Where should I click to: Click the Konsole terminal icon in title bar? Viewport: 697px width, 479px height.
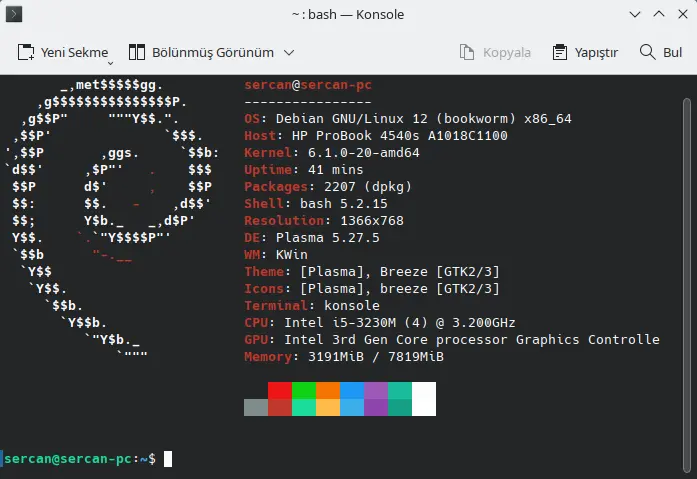(14, 14)
